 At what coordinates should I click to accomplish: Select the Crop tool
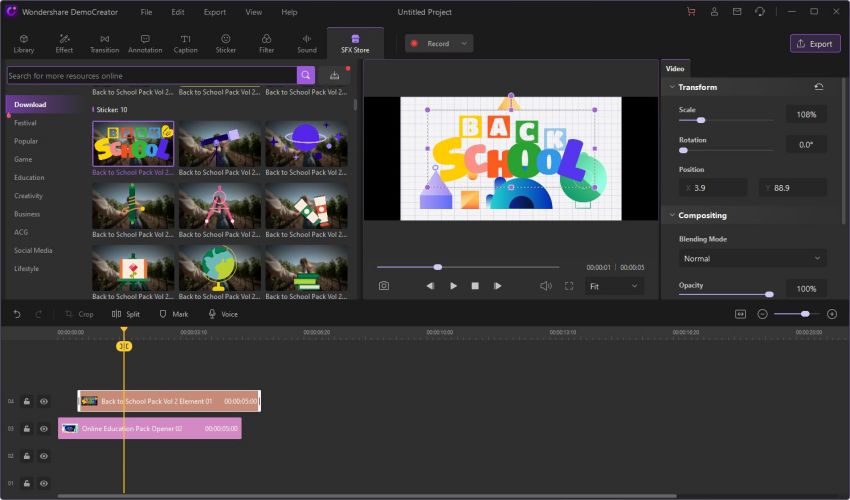pos(79,314)
